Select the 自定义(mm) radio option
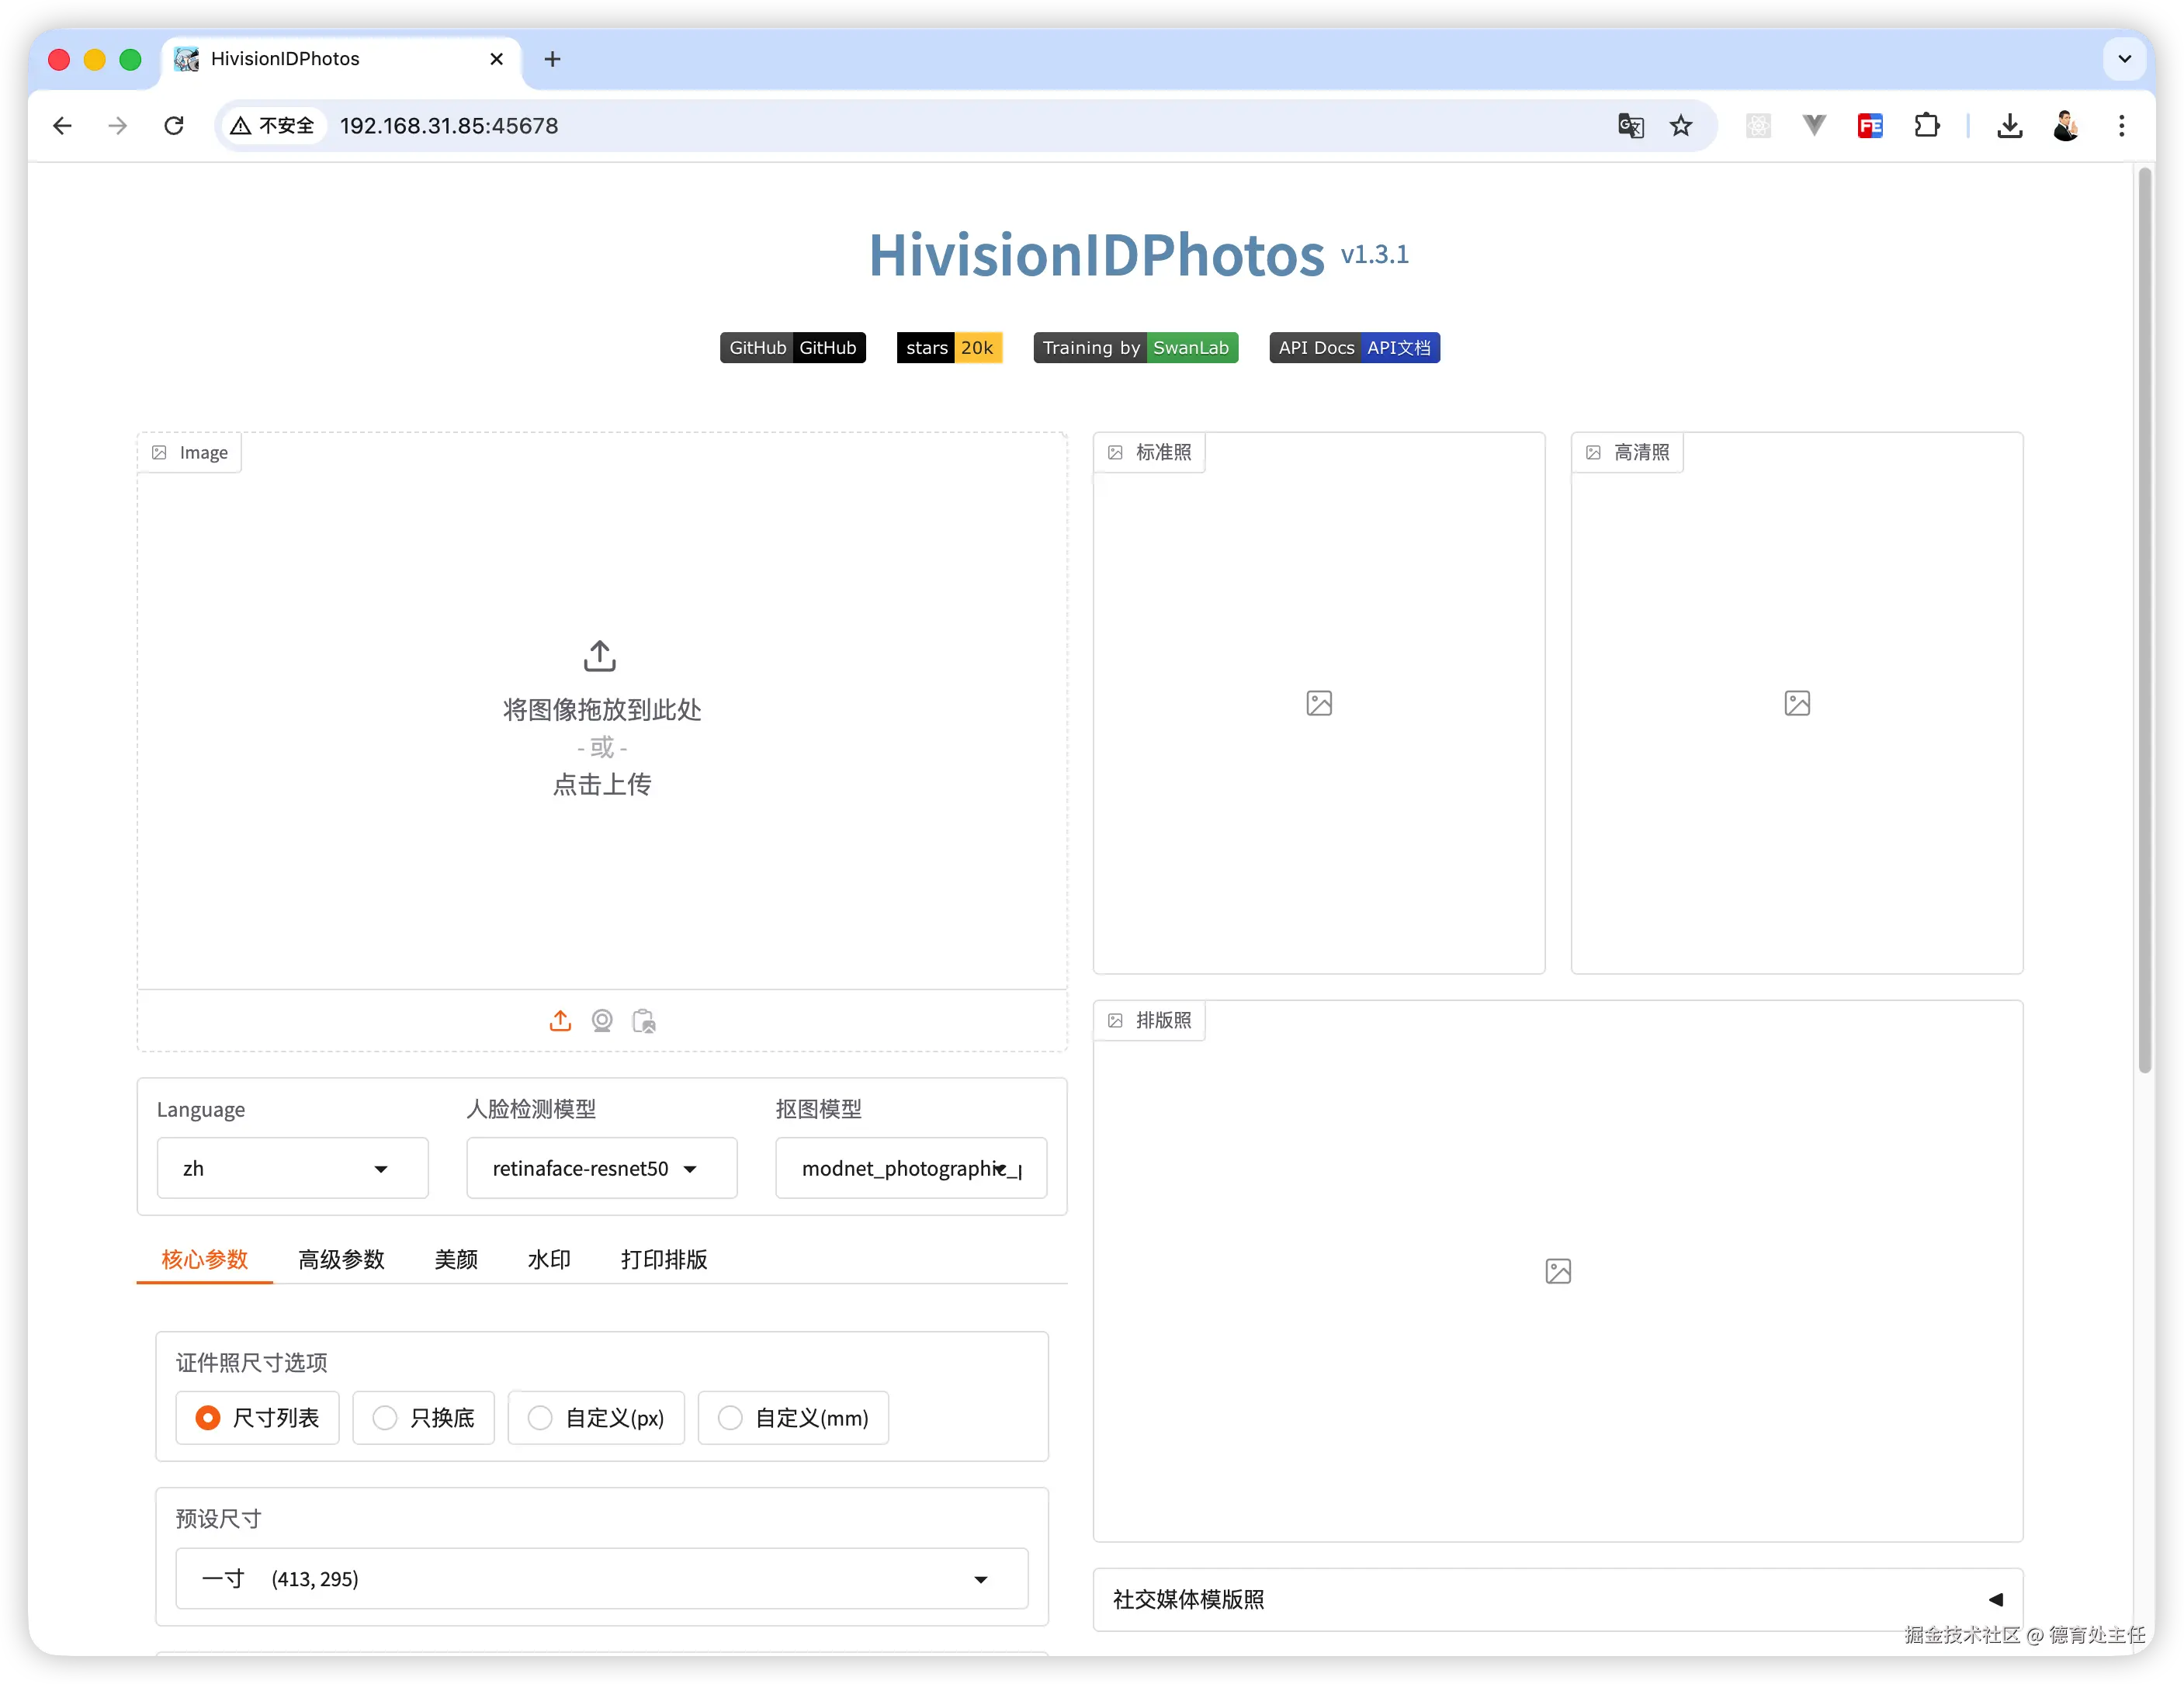This screenshot has width=2184, height=1684. pyautogui.click(x=793, y=1417)
